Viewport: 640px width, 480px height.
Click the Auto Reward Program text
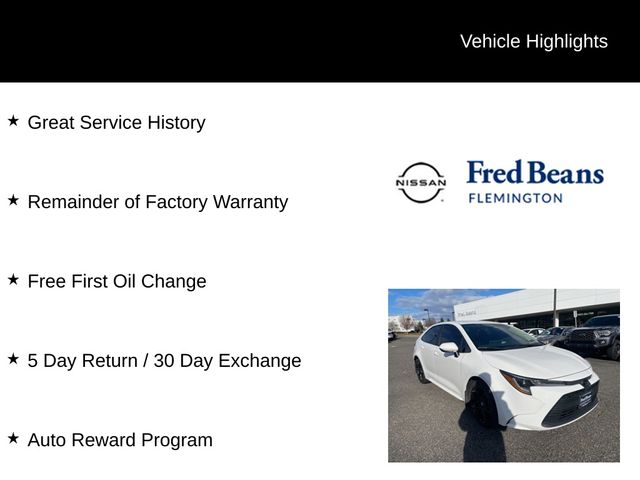120,440
